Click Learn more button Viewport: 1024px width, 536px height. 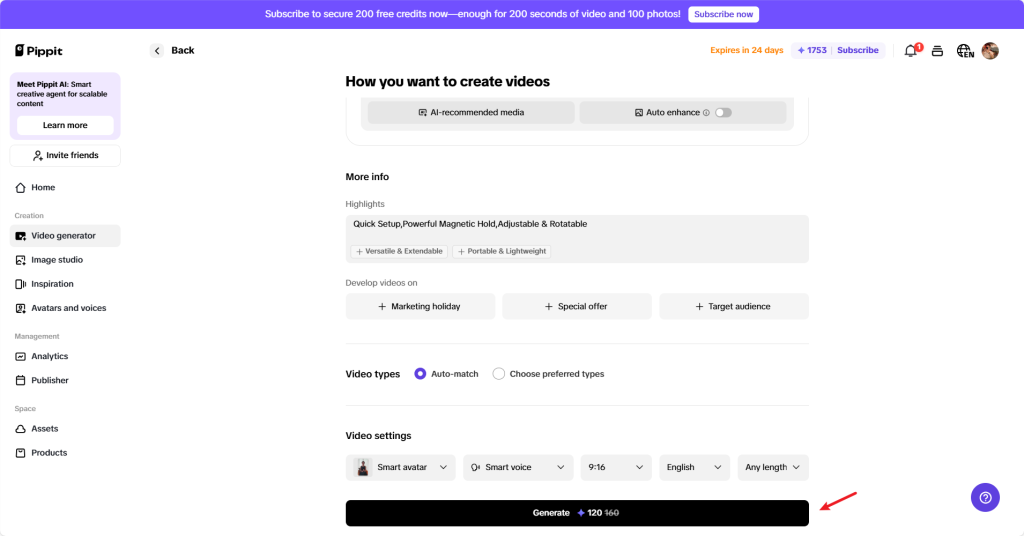[x=65, y=125]
